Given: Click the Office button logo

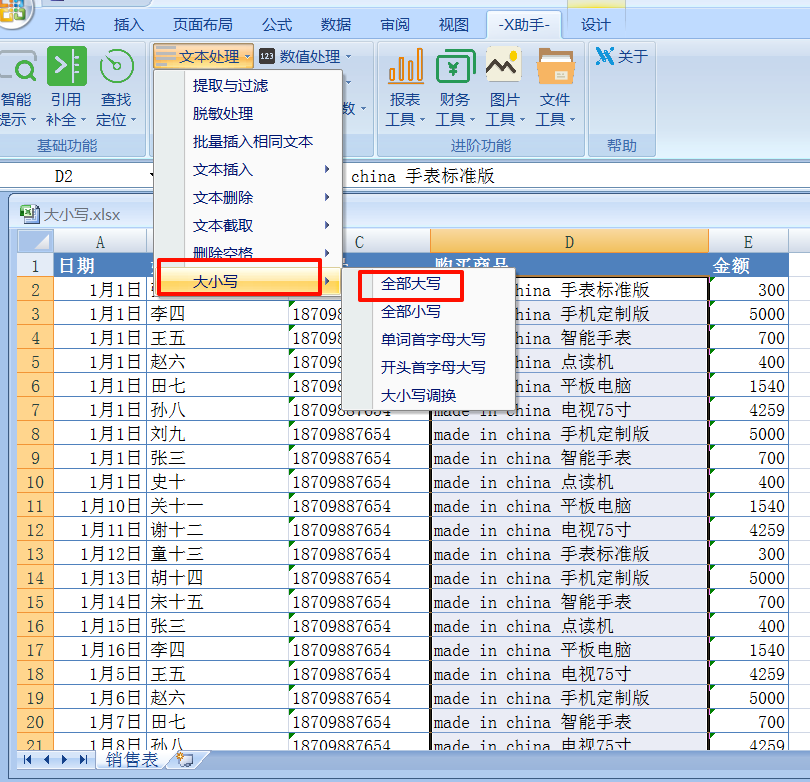Looking at the screenshot, I should pyautogui.click(x=14, y=11).
